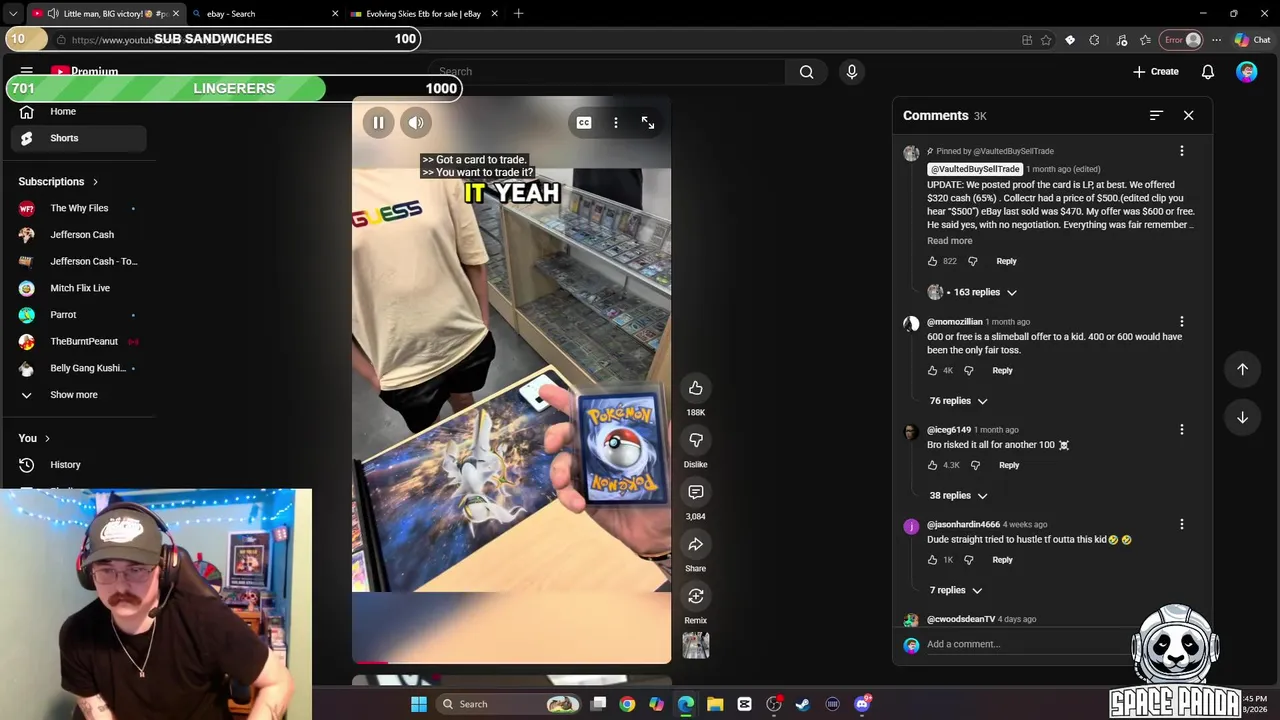Open options menu for the pinned comment
This screenshot has width=1280, height=720.
1181,151
